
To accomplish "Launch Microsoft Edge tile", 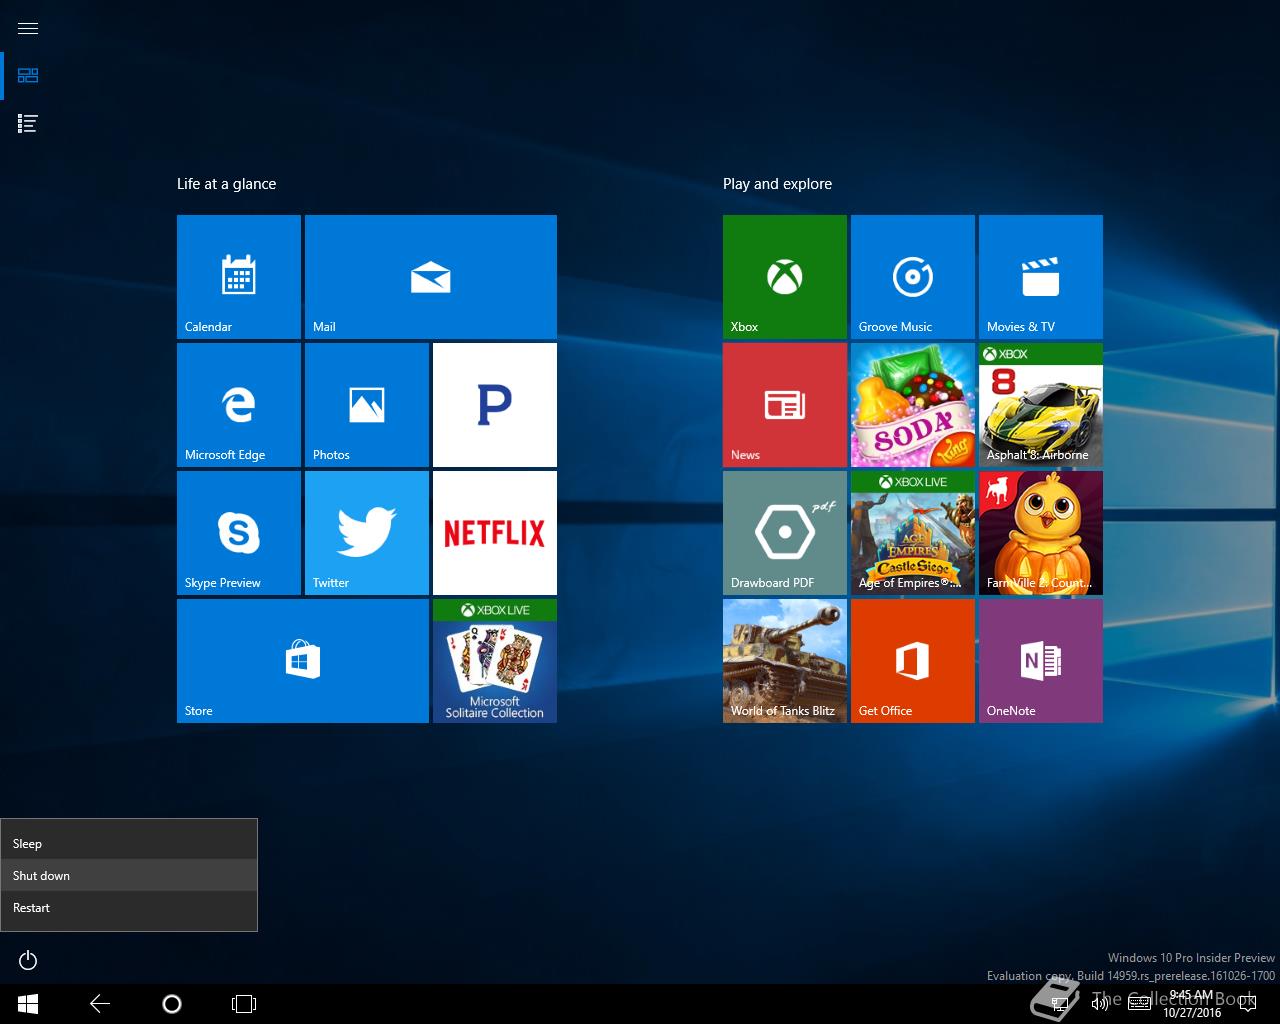I will (x=239, y=405).
